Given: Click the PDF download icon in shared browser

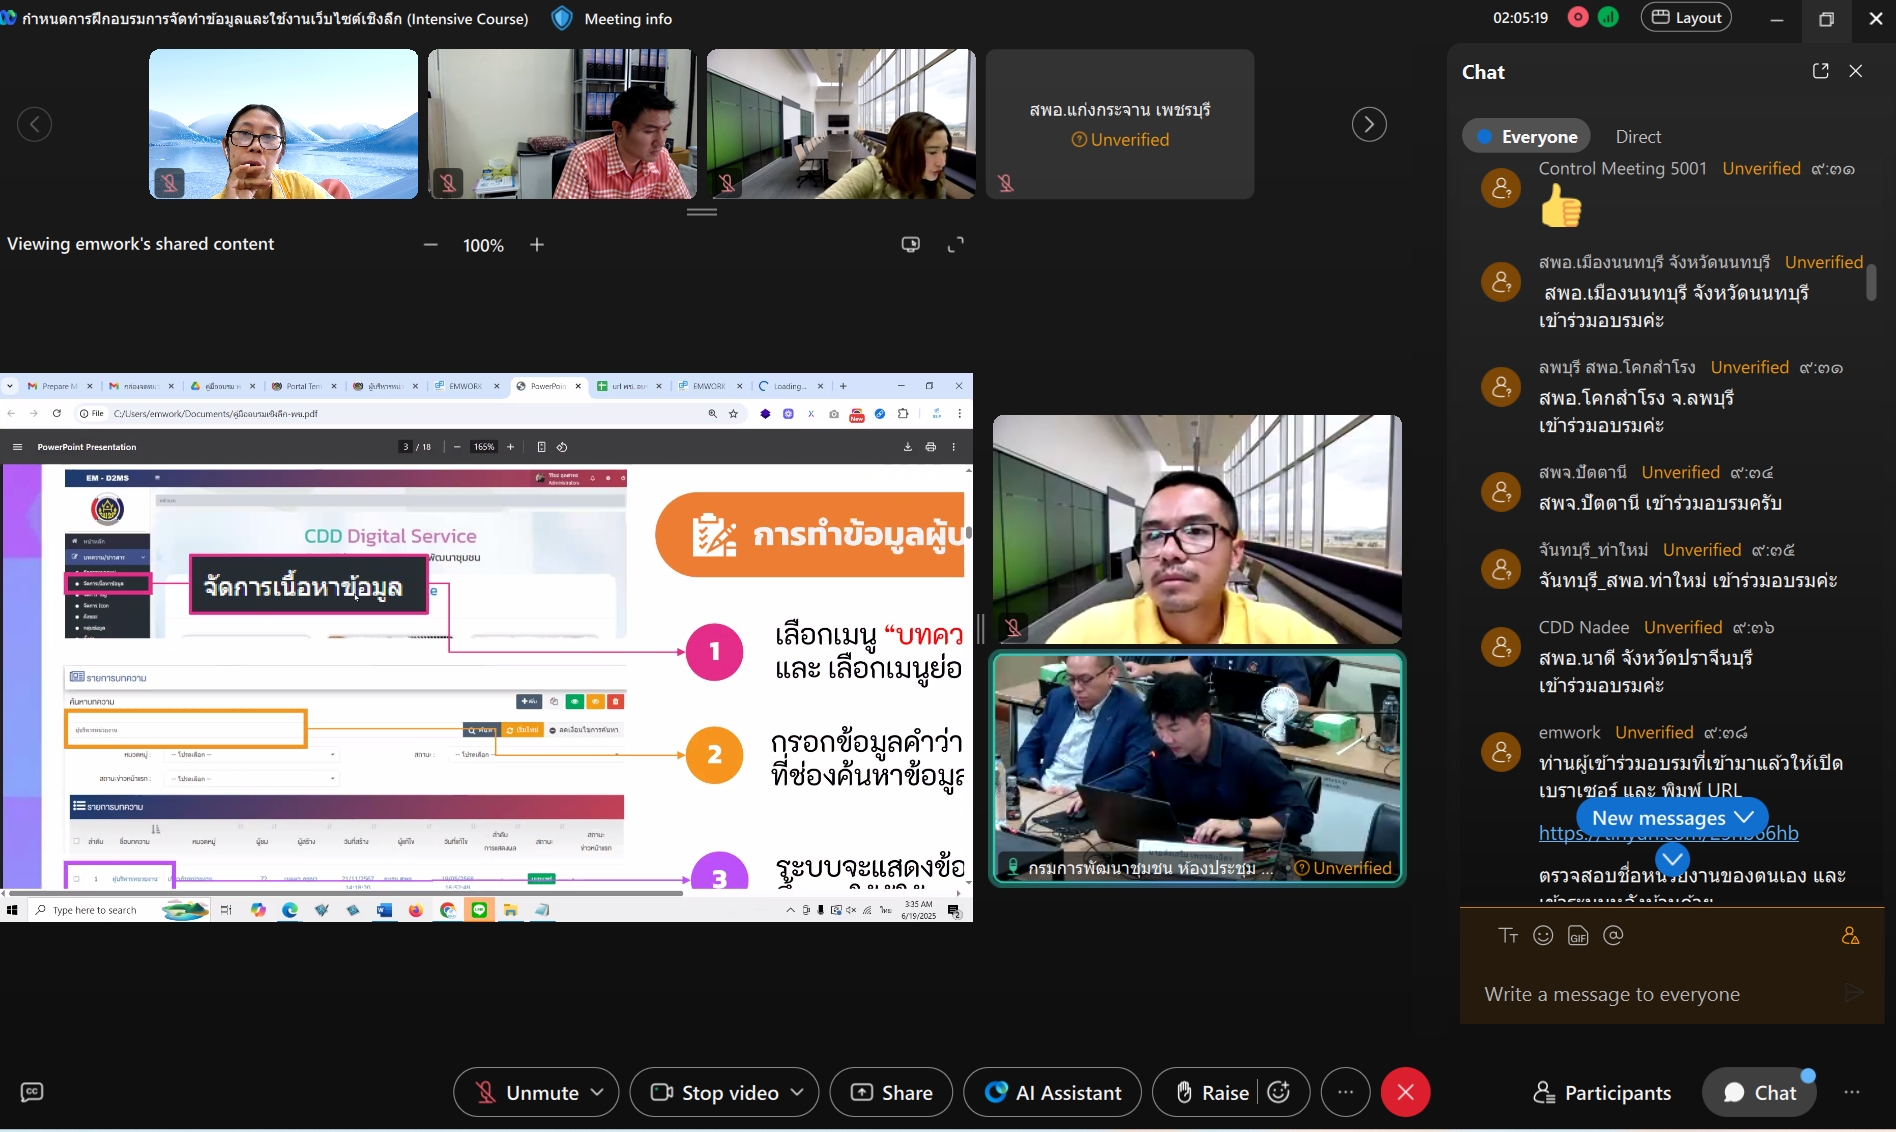Looking at the screenshot, I should (x=908, y=447).
